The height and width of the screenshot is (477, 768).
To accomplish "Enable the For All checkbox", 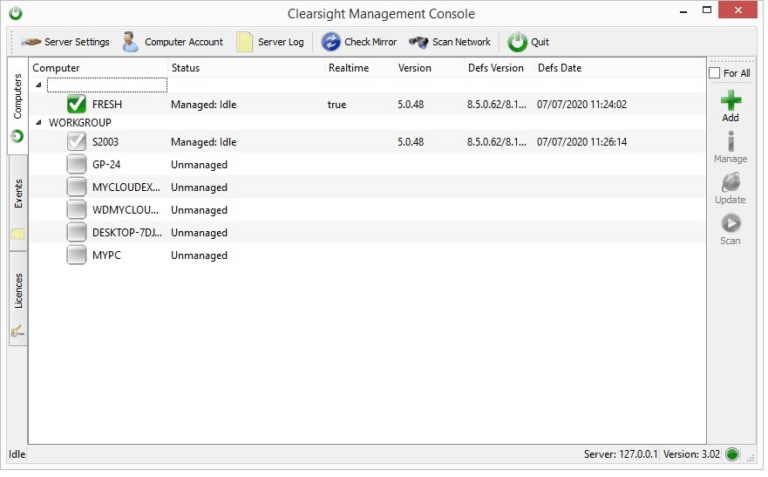I will pyautogui.click(x=715, y=73).
